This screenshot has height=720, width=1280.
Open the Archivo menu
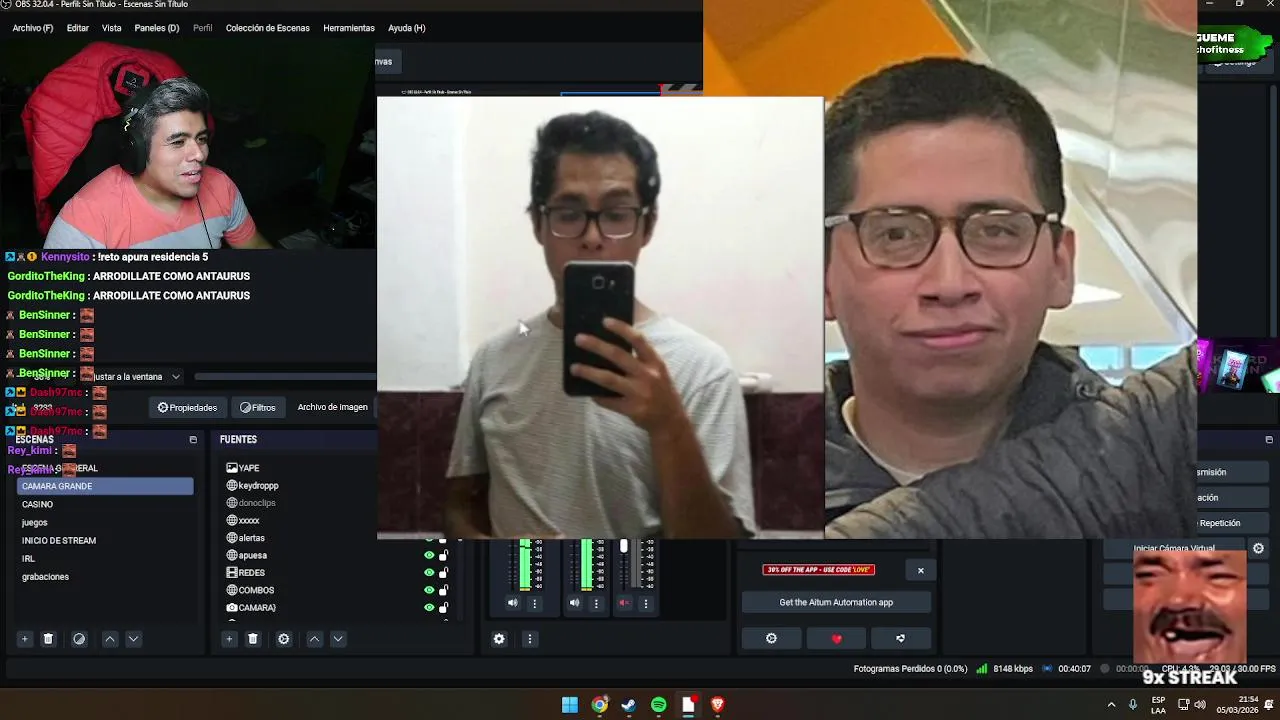(x=33, y=28)
